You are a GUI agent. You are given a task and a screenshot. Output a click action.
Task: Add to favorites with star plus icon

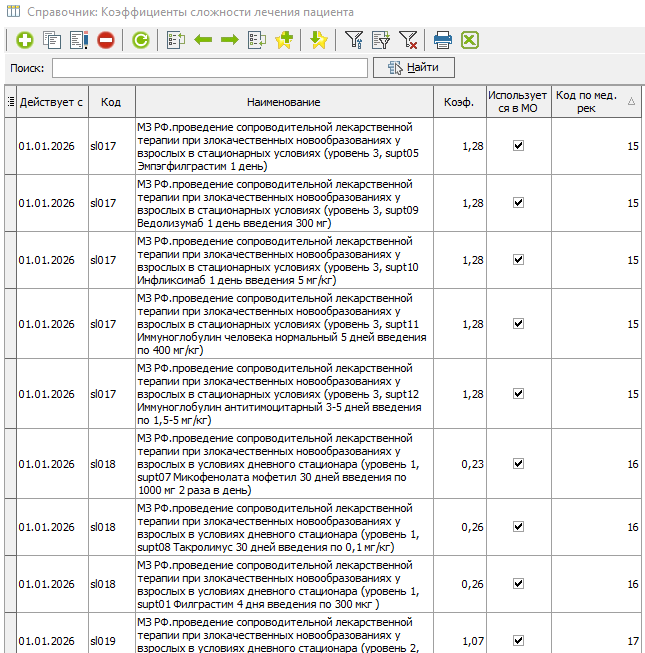pos(284,40)
